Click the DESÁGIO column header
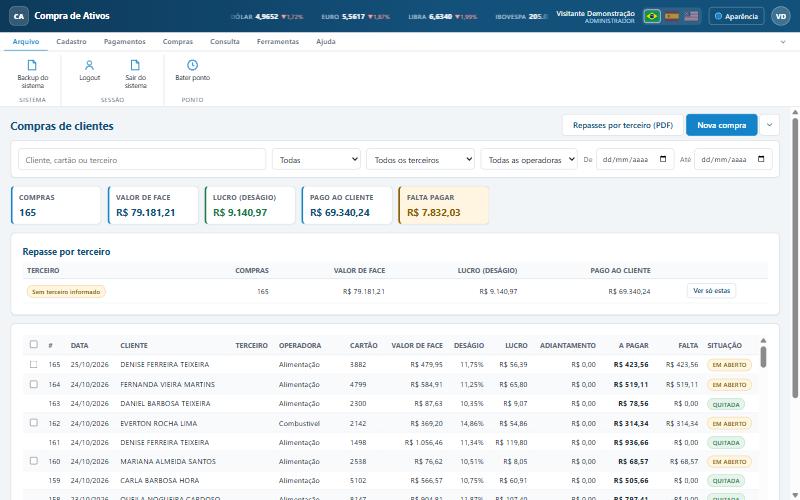Screen dimensions: 800x500 469,345
